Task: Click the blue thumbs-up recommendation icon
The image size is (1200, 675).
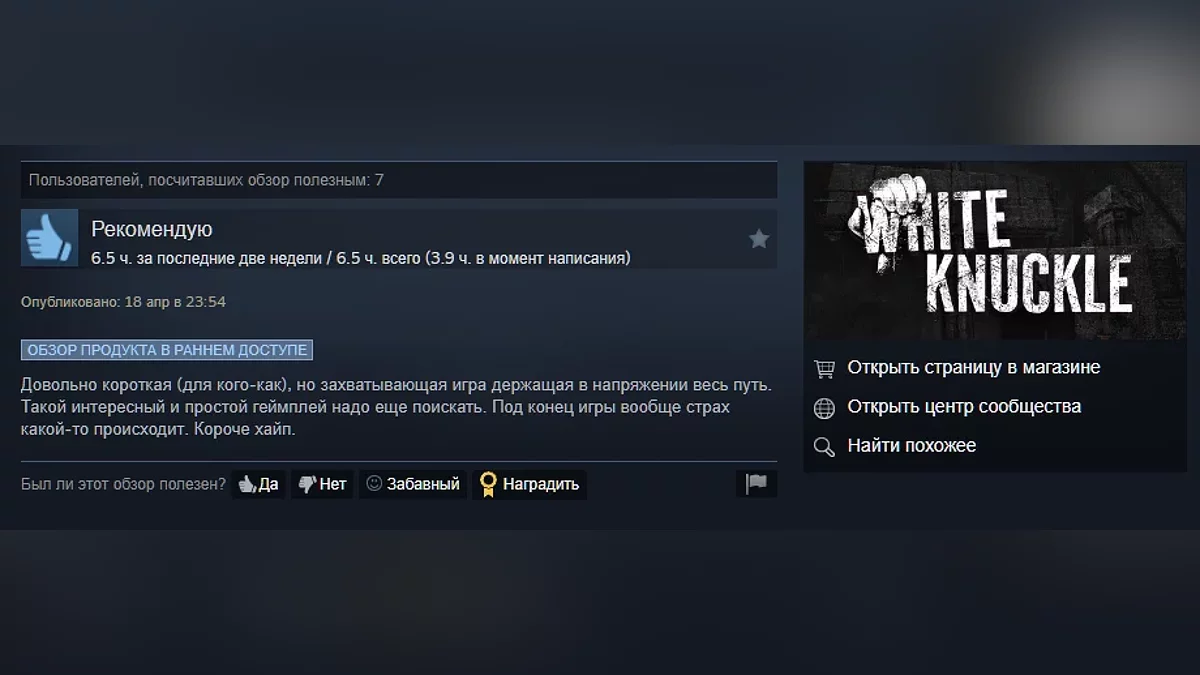Action: pos(49,238)
